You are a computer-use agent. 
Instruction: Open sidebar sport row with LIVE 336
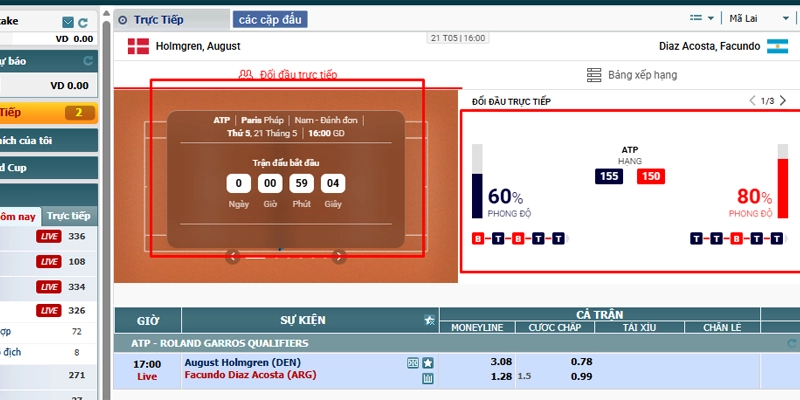(48, 237)
